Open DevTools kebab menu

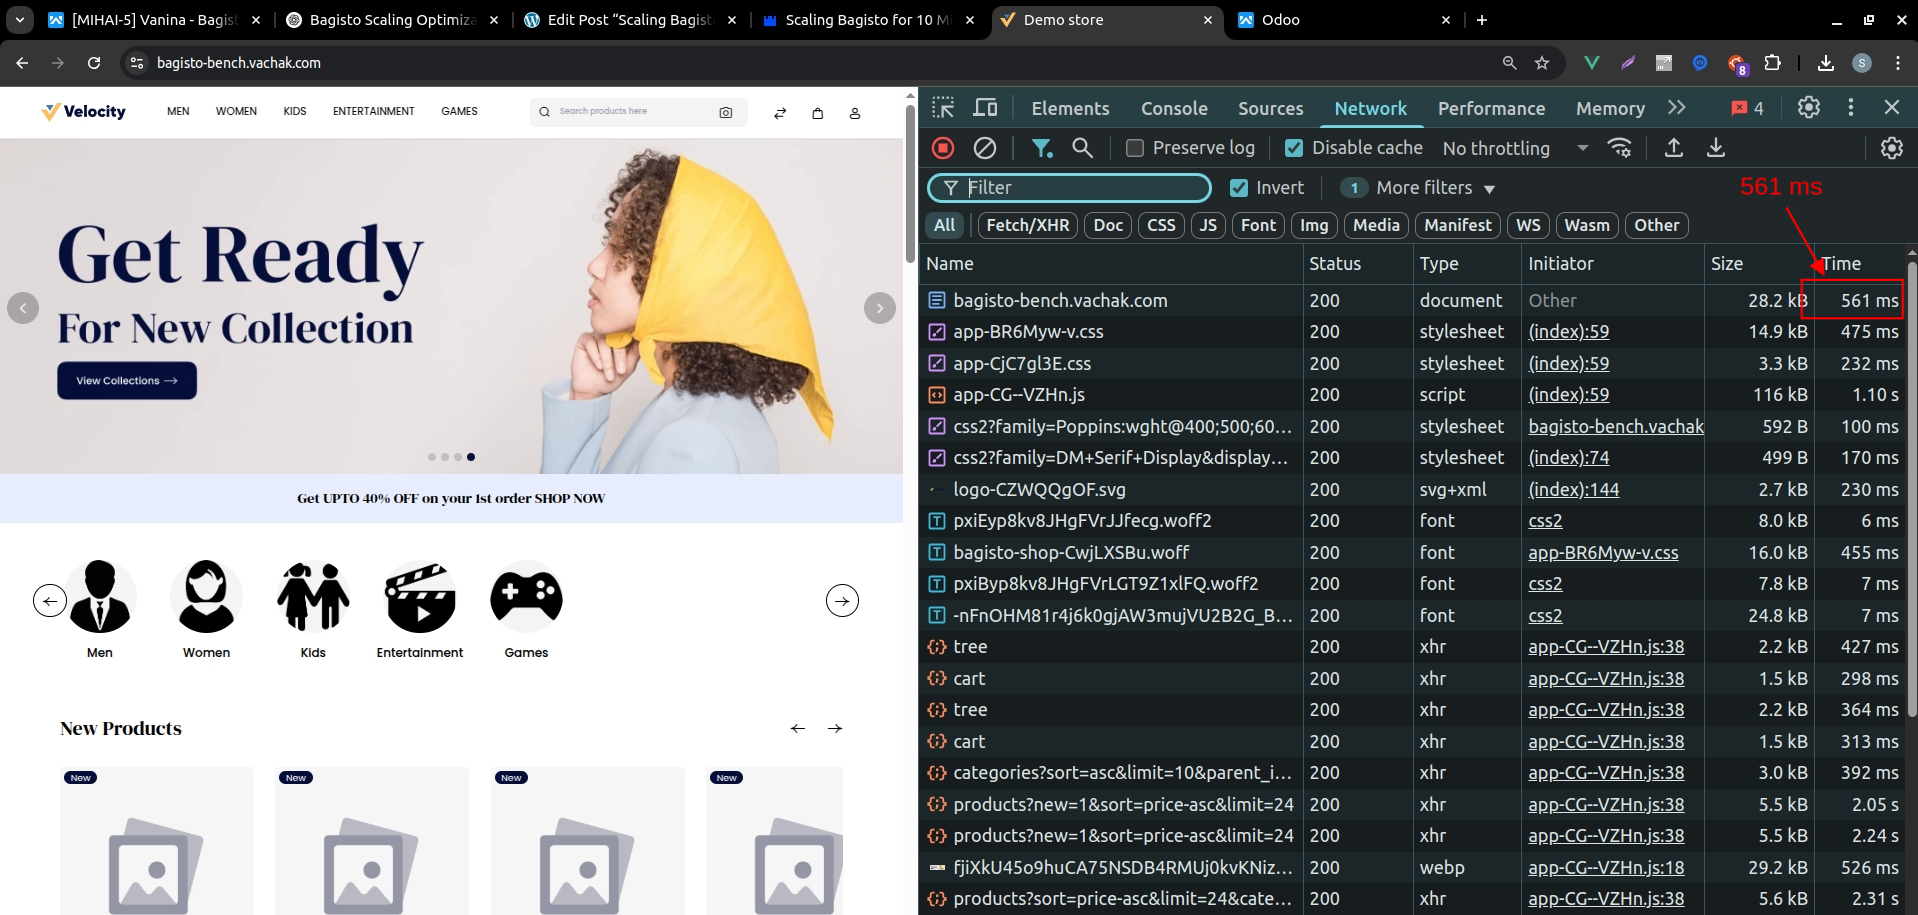point(1851,107)
